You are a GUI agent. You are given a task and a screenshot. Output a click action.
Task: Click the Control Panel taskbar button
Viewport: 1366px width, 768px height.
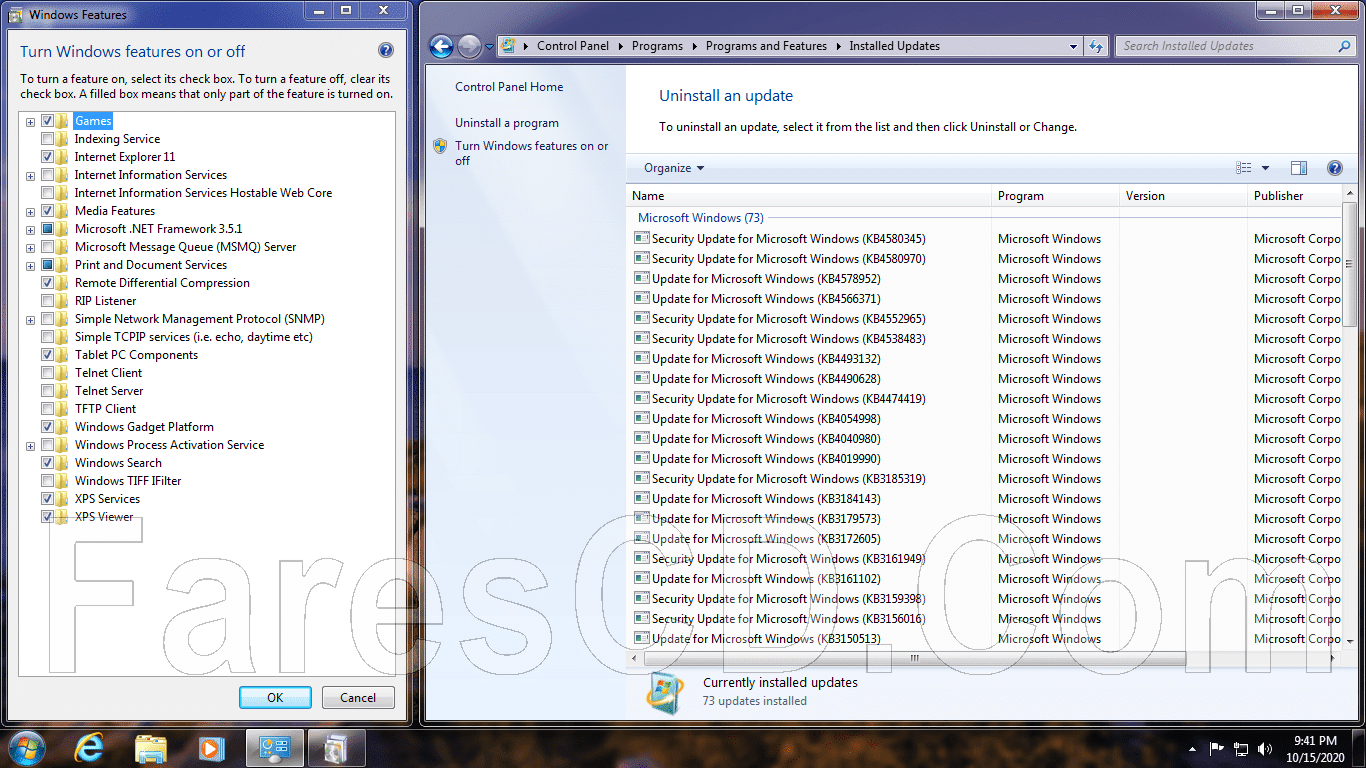pos(275,748)
